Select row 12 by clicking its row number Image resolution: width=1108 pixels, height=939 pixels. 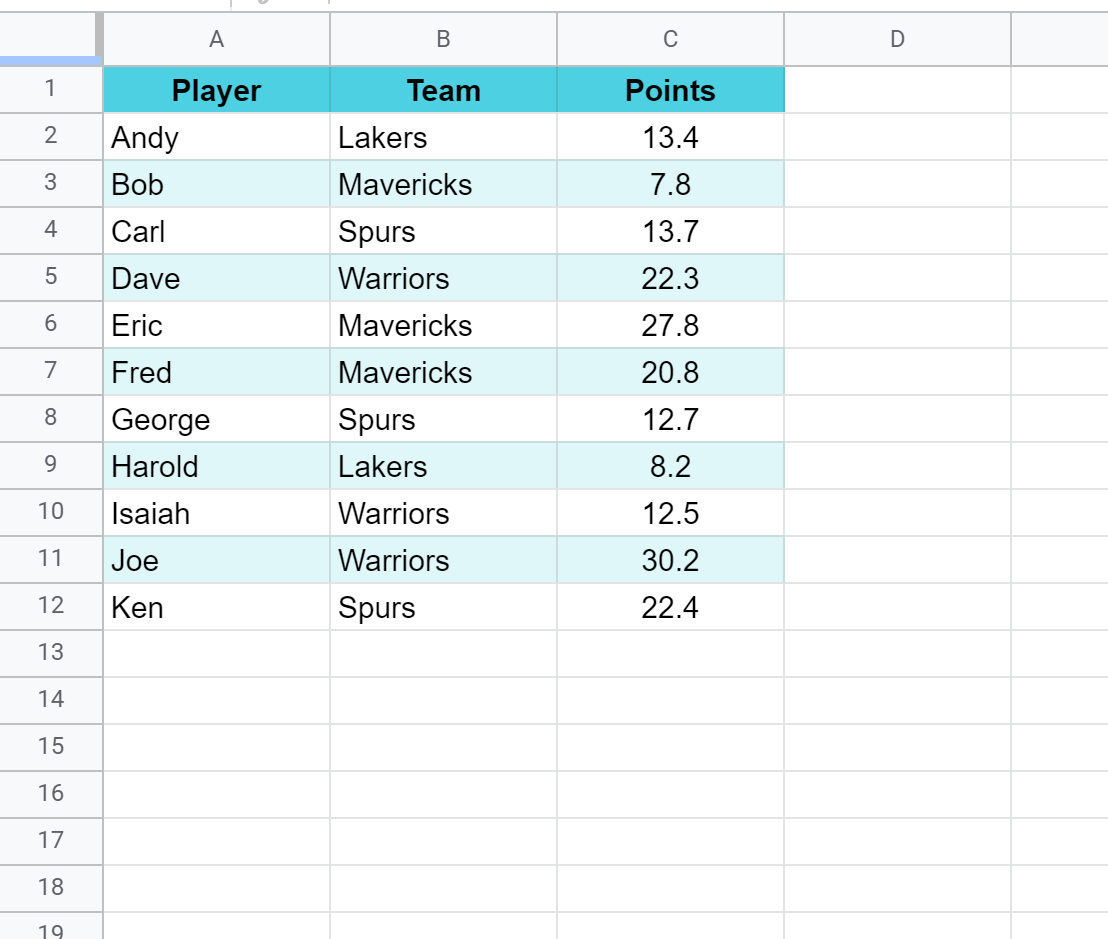[x=50, y=607]
